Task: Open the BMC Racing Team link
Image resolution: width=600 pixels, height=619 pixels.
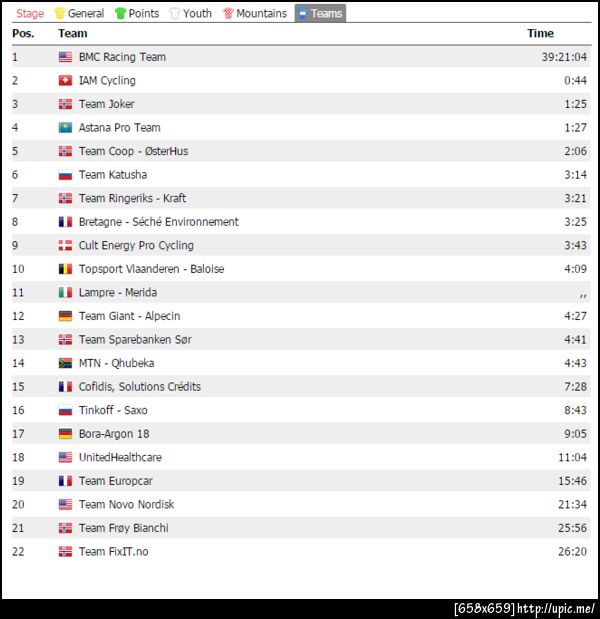Action: pyautogui.click(x=122, y=57)
